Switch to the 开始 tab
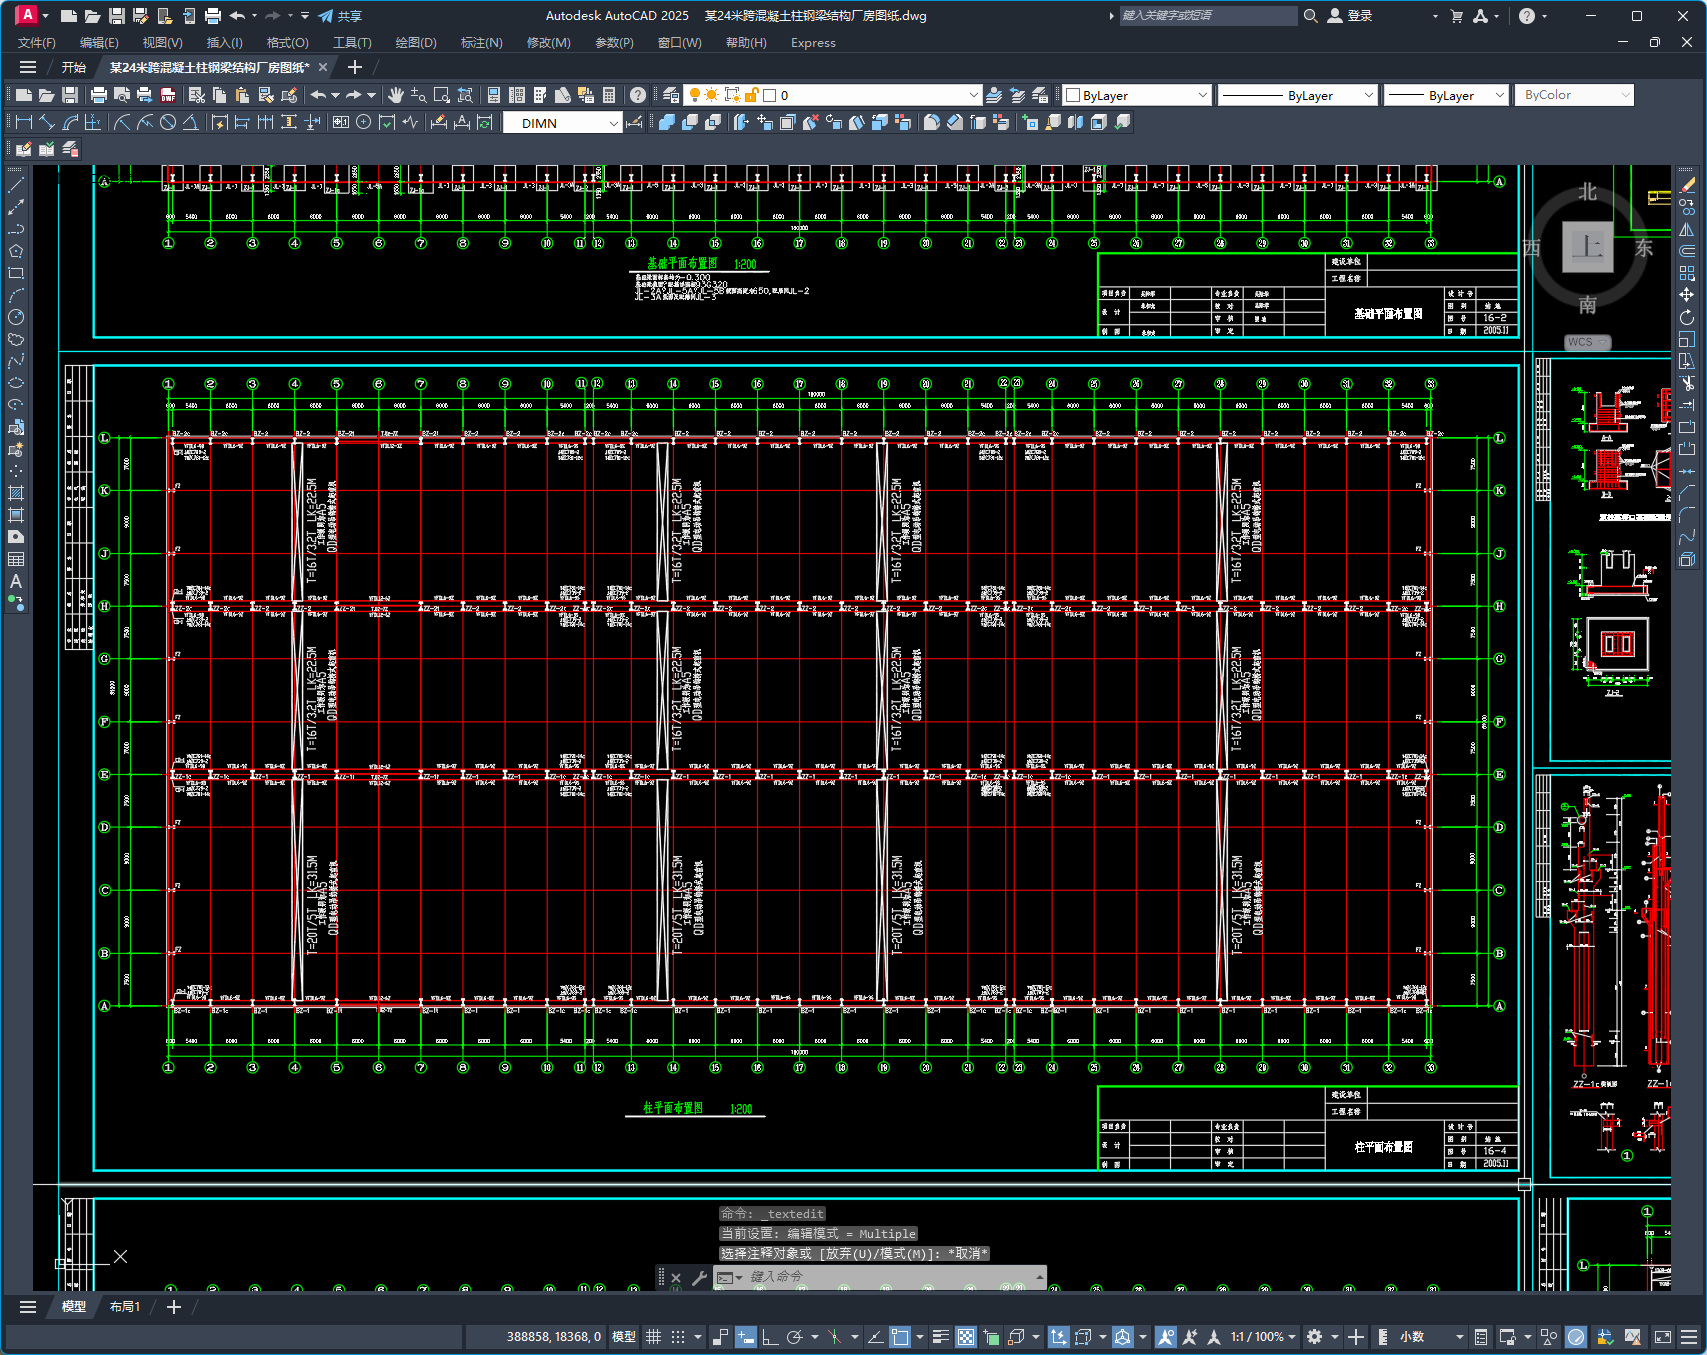This screenshot has width=1707, height=1355. (x=74, y=67)
